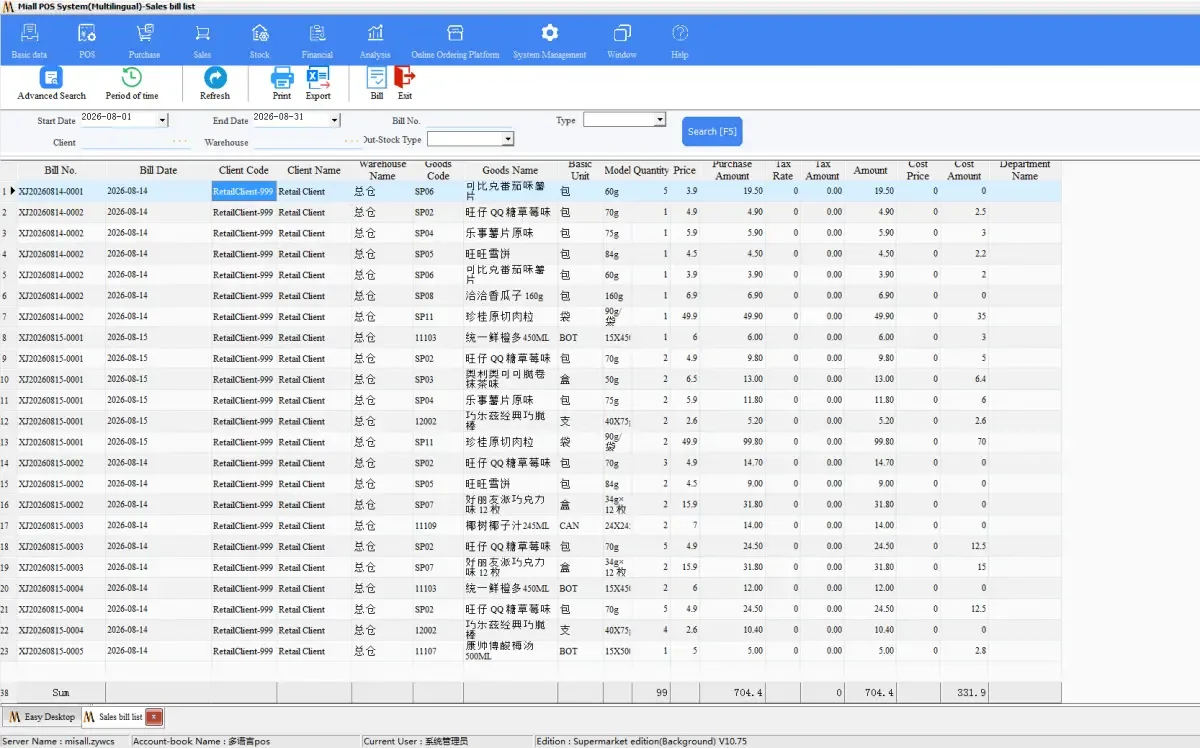Viewport: 1200px width, 748px height.
Task: Click the 99.80 amount cell in row 13
Action: (x=870, y=442)
